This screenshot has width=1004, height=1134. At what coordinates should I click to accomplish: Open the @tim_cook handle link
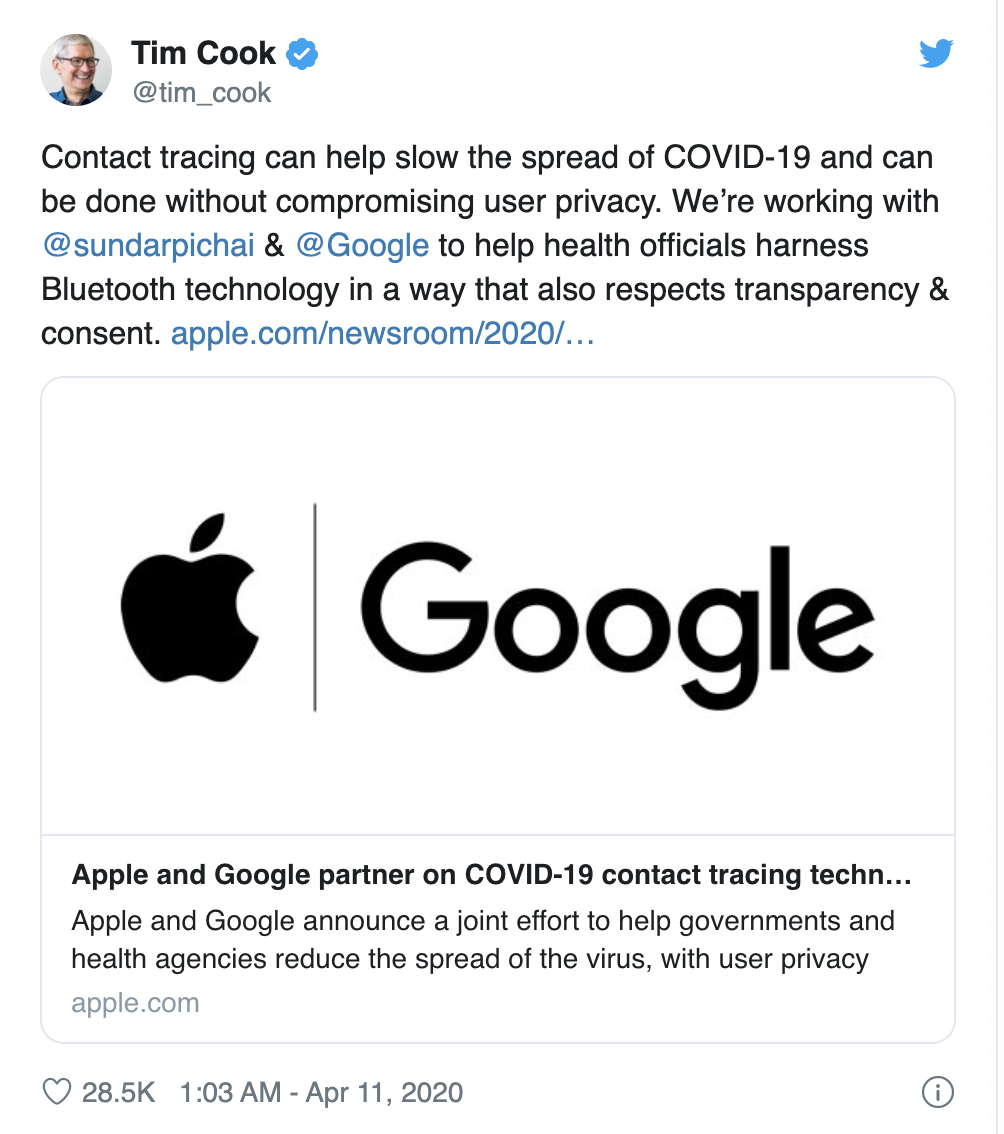click(201, 93)
